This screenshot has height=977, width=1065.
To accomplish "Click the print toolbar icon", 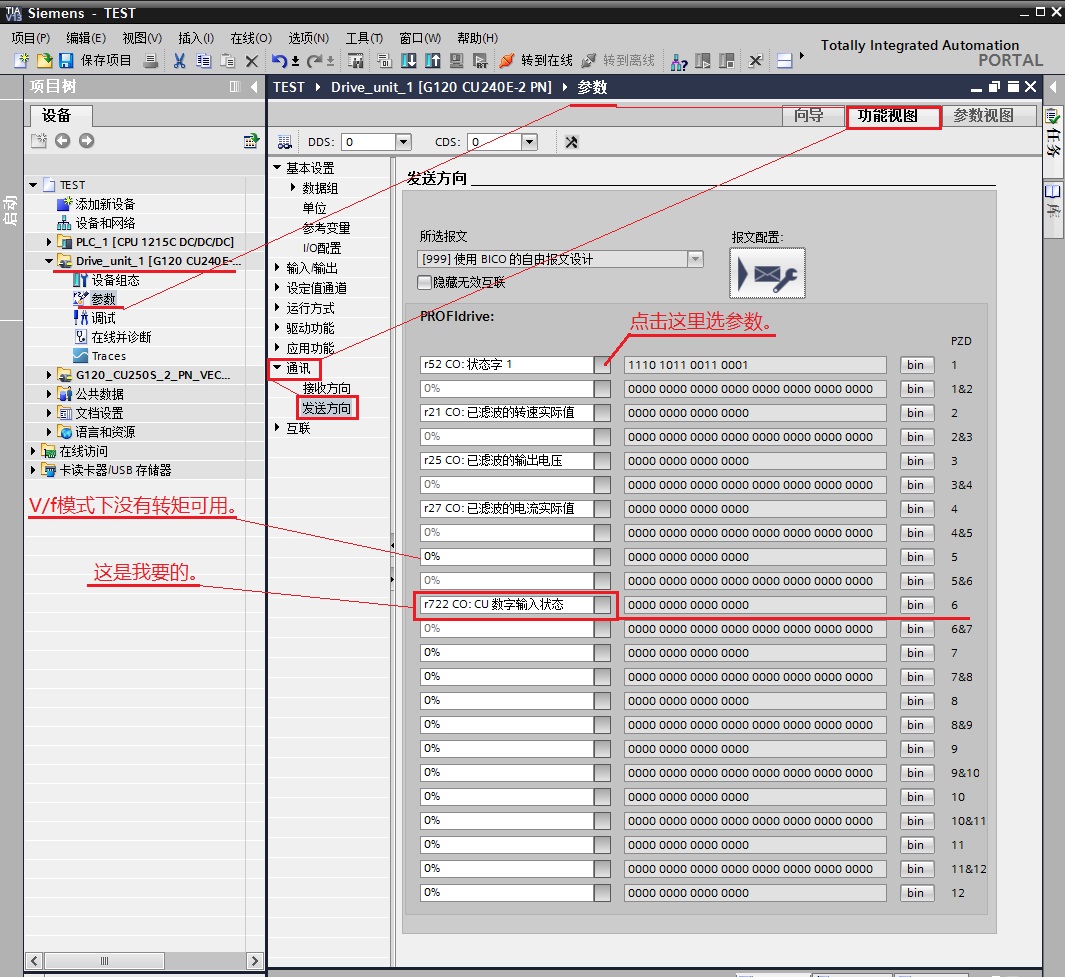I will 151,61.
